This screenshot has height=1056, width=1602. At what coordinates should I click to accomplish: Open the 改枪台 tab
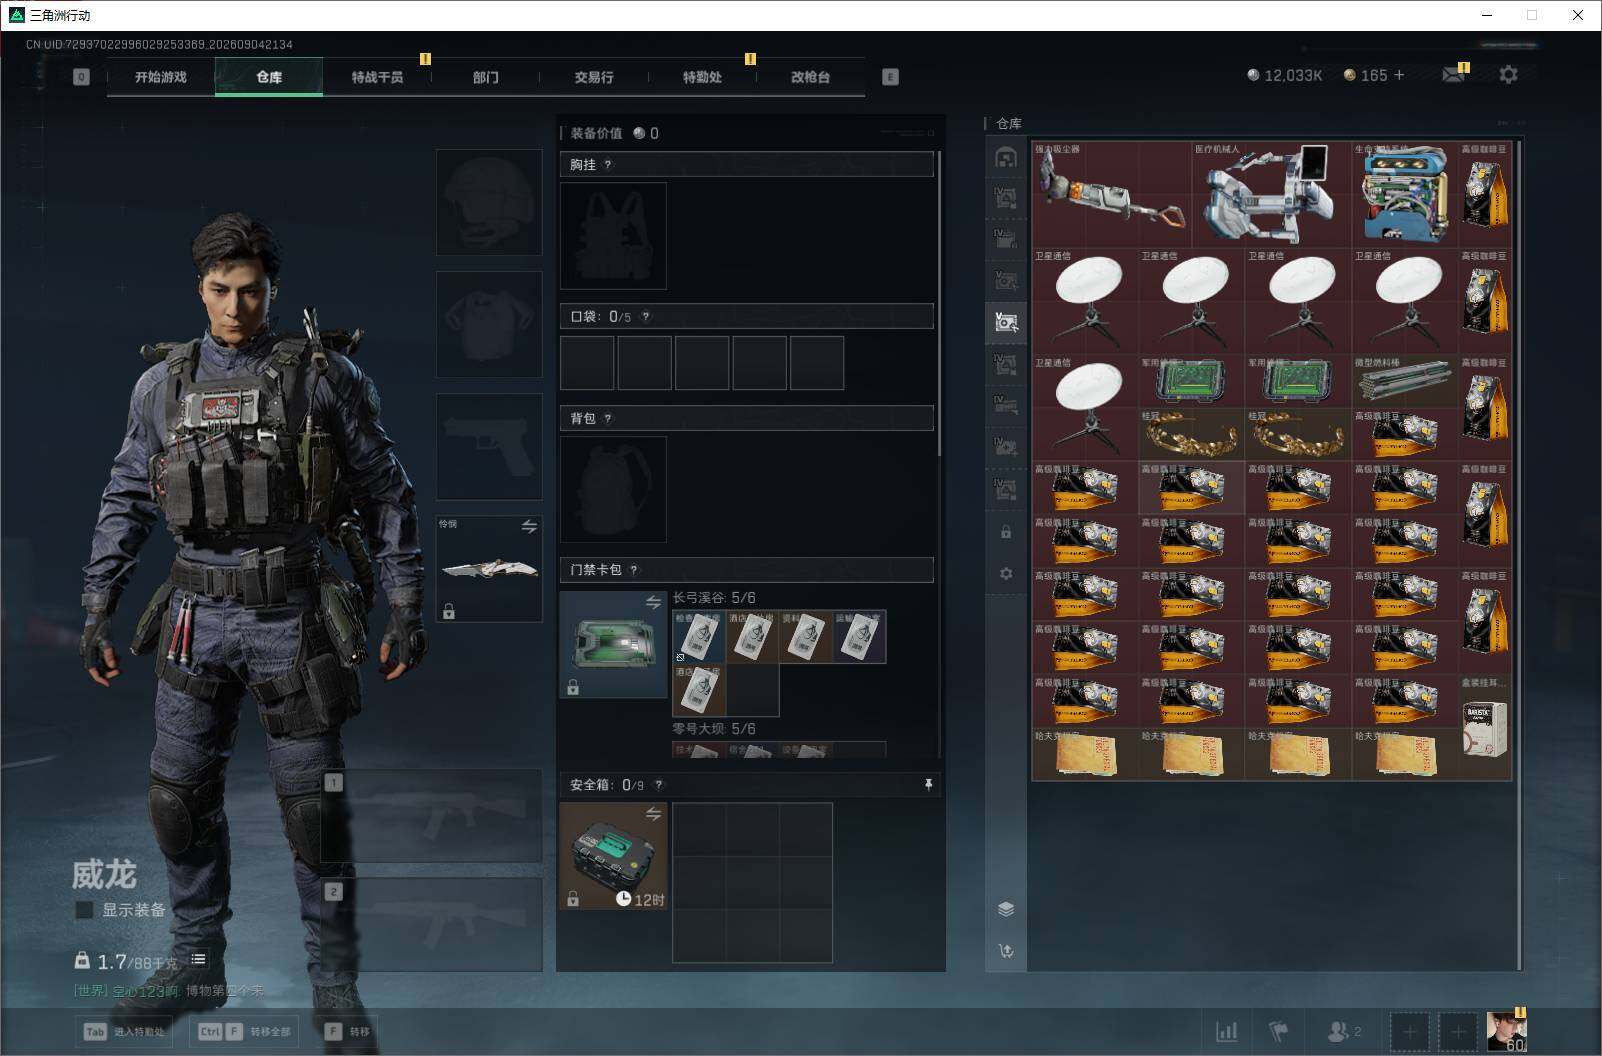point(810,77)
